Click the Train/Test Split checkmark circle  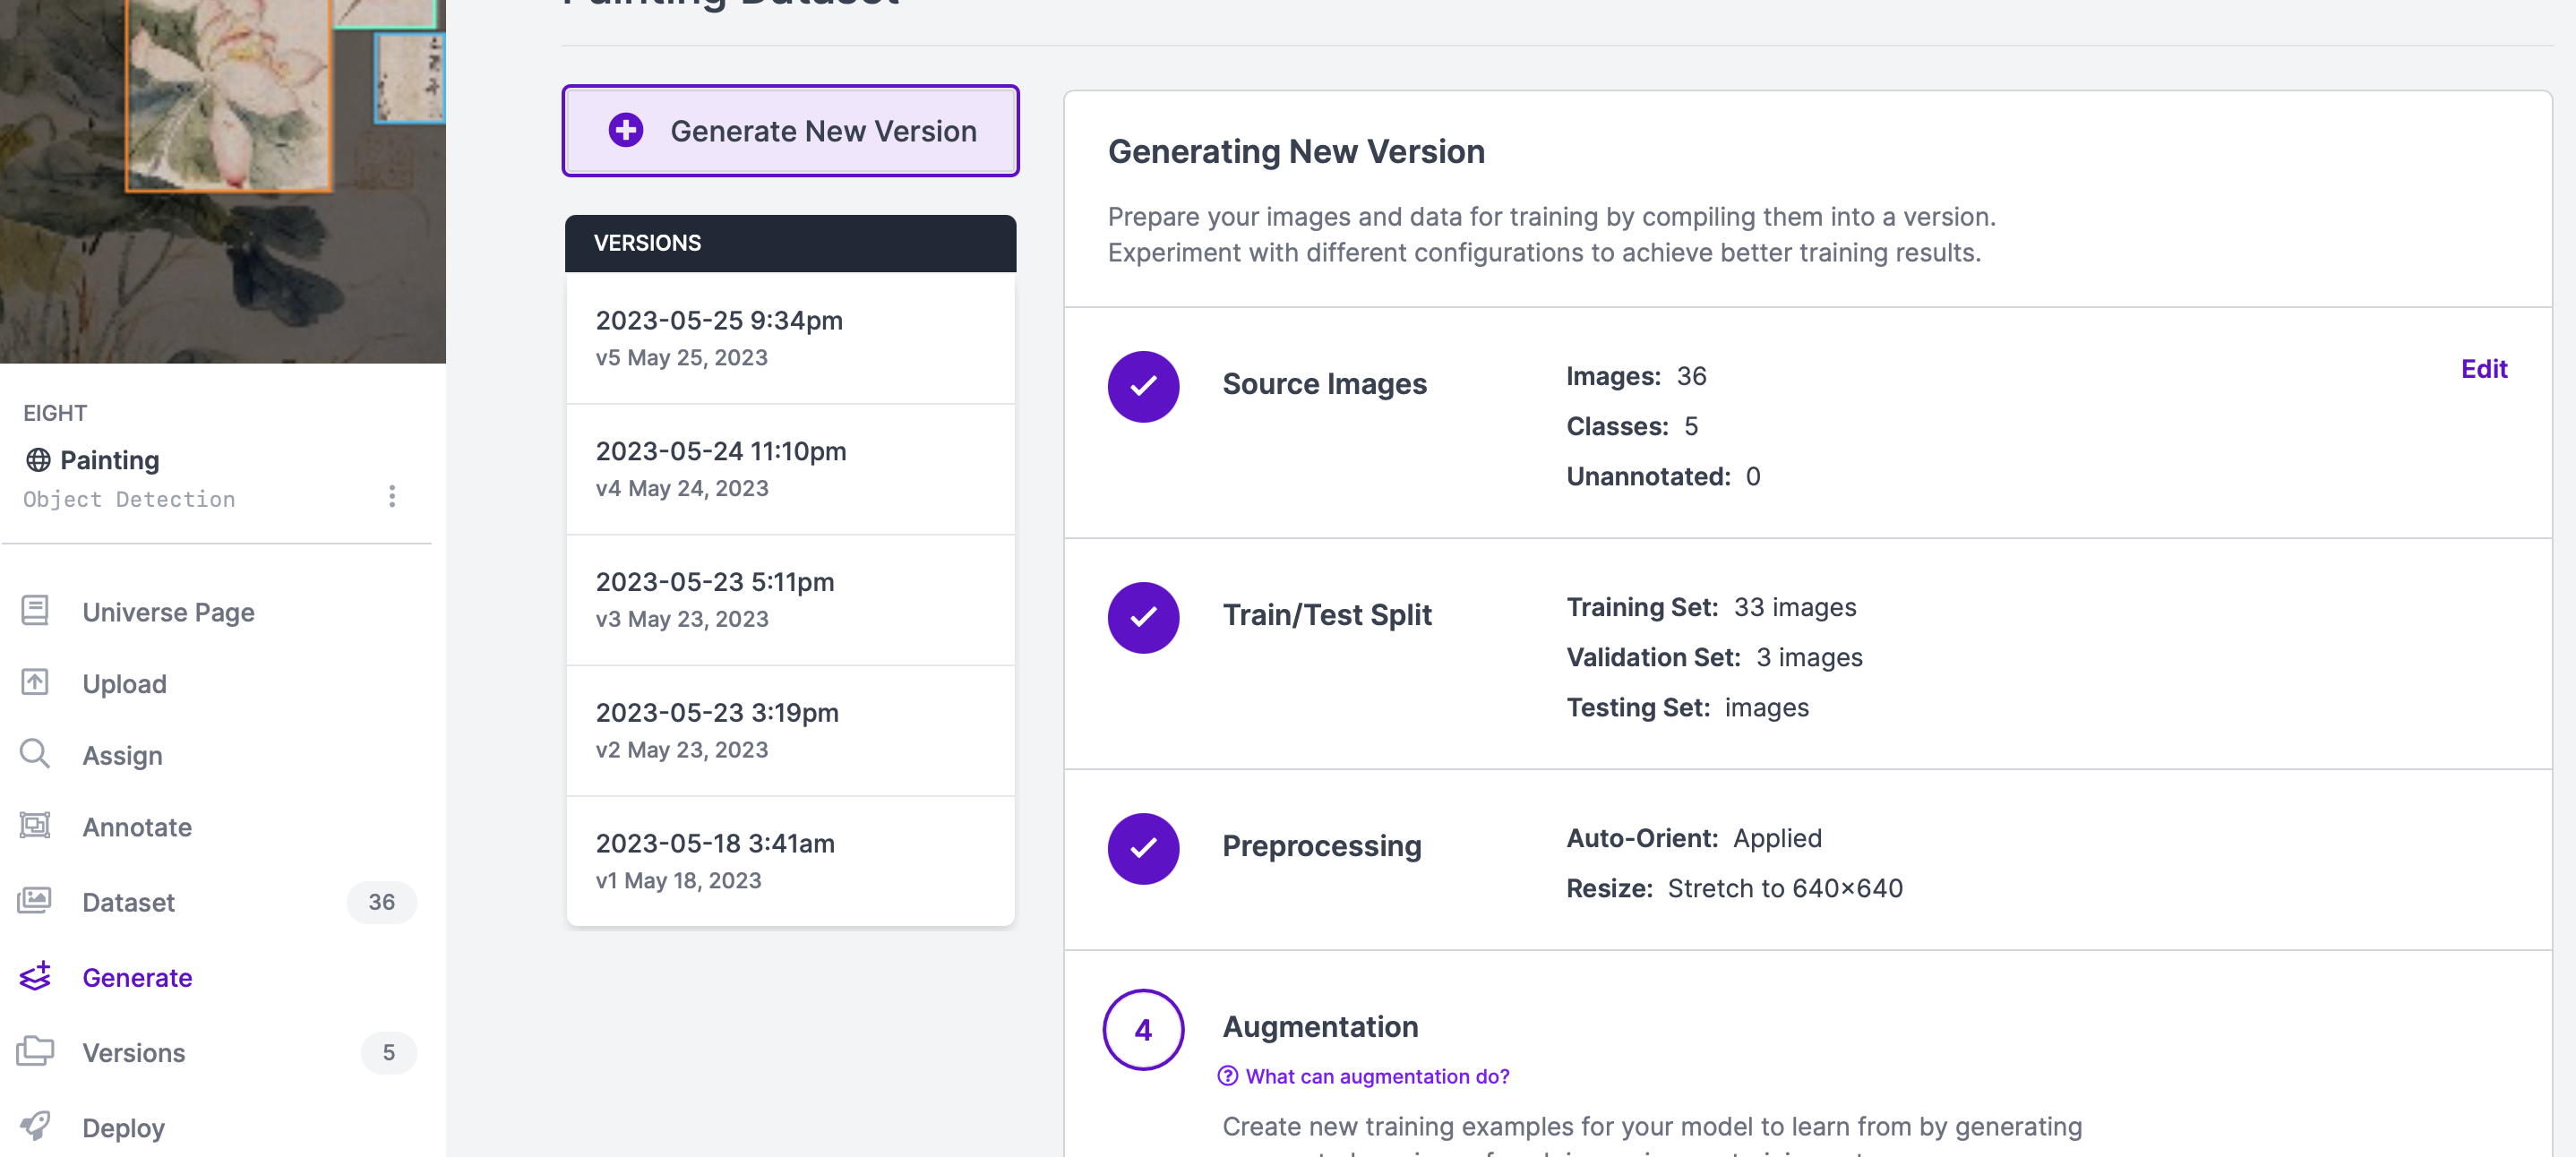click(x=1143, y=618)
